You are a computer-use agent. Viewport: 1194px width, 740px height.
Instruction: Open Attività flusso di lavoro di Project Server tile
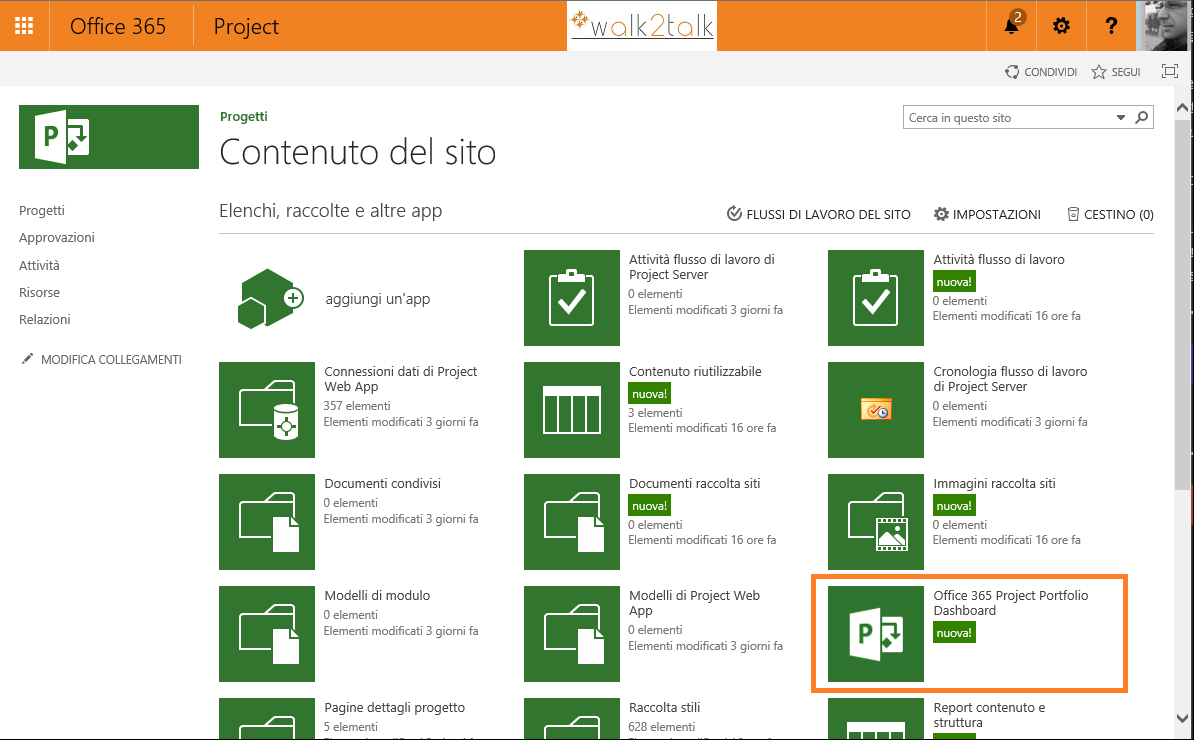[x=572, y=298]
